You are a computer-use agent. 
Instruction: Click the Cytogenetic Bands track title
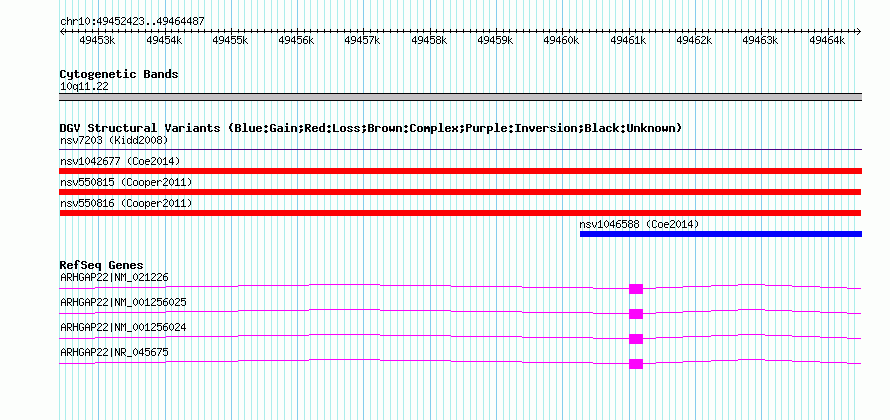point(119,74)
